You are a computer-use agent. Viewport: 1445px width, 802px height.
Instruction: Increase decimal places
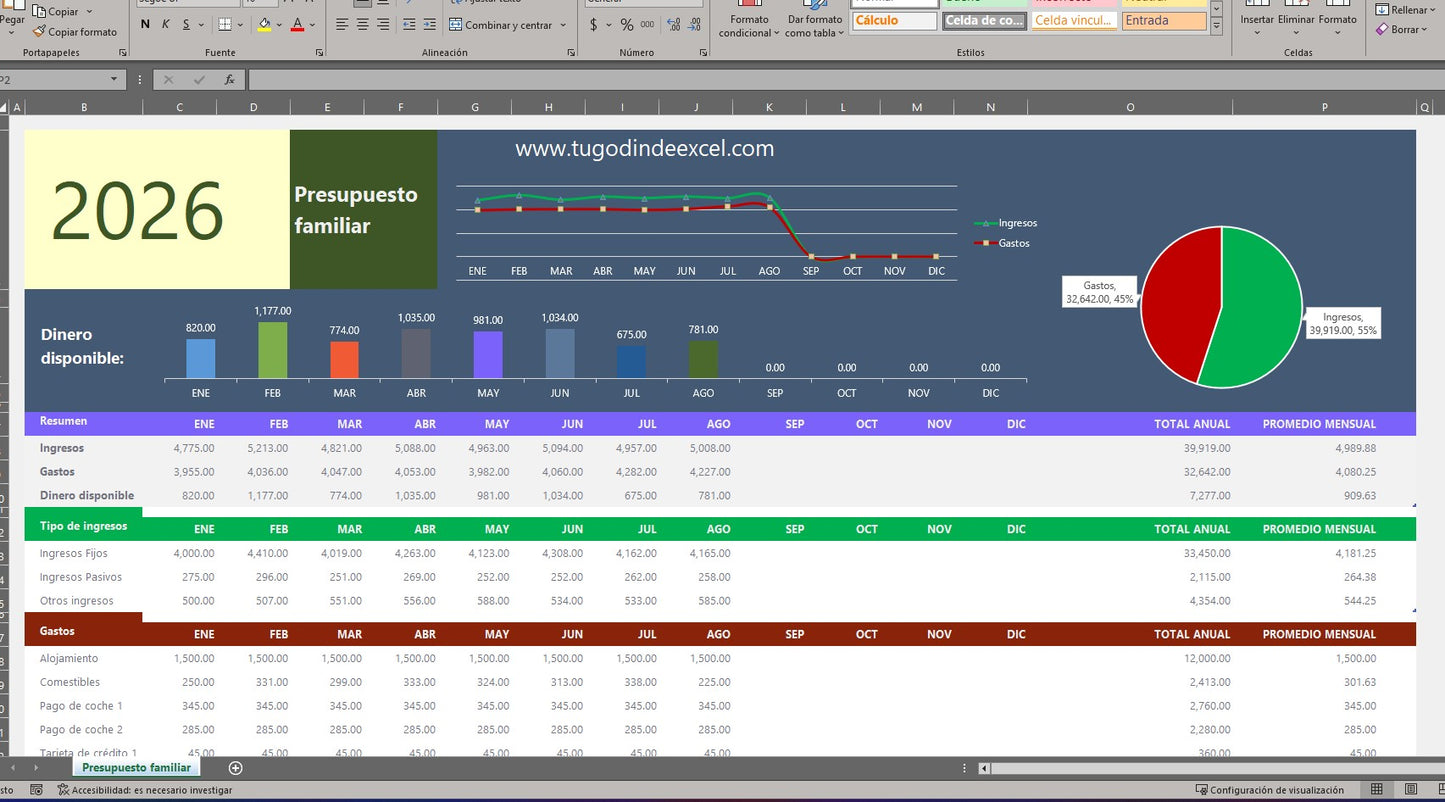coord(673,24)
